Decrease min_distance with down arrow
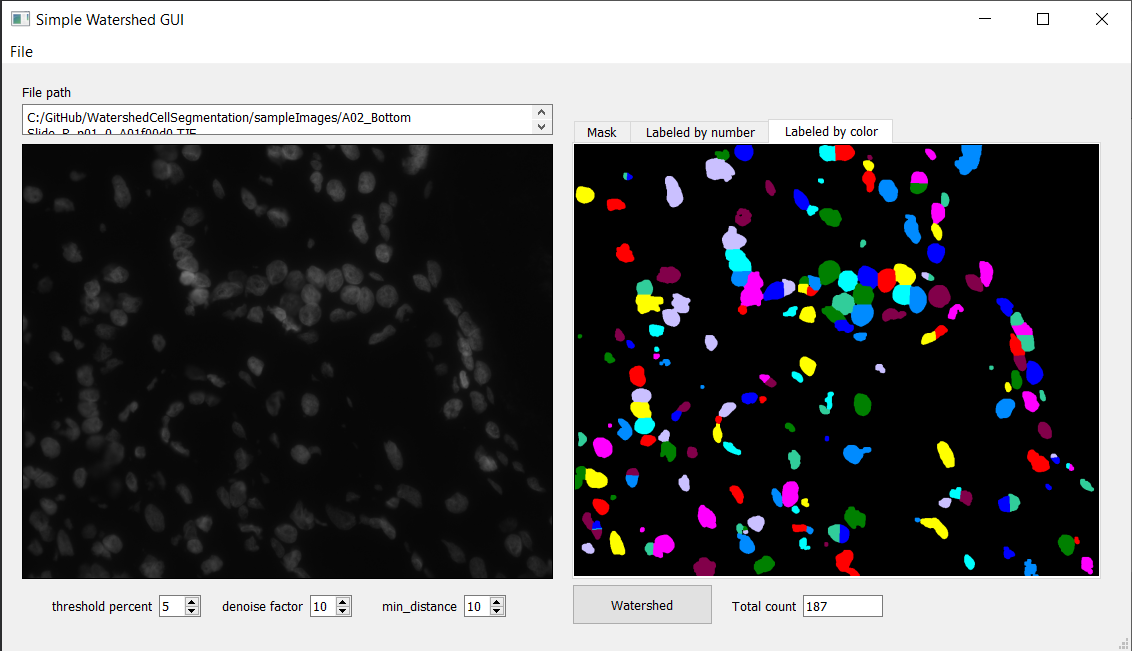Image resolution: width=1132 pixels, height=651 pixels. tap(497, 611)
